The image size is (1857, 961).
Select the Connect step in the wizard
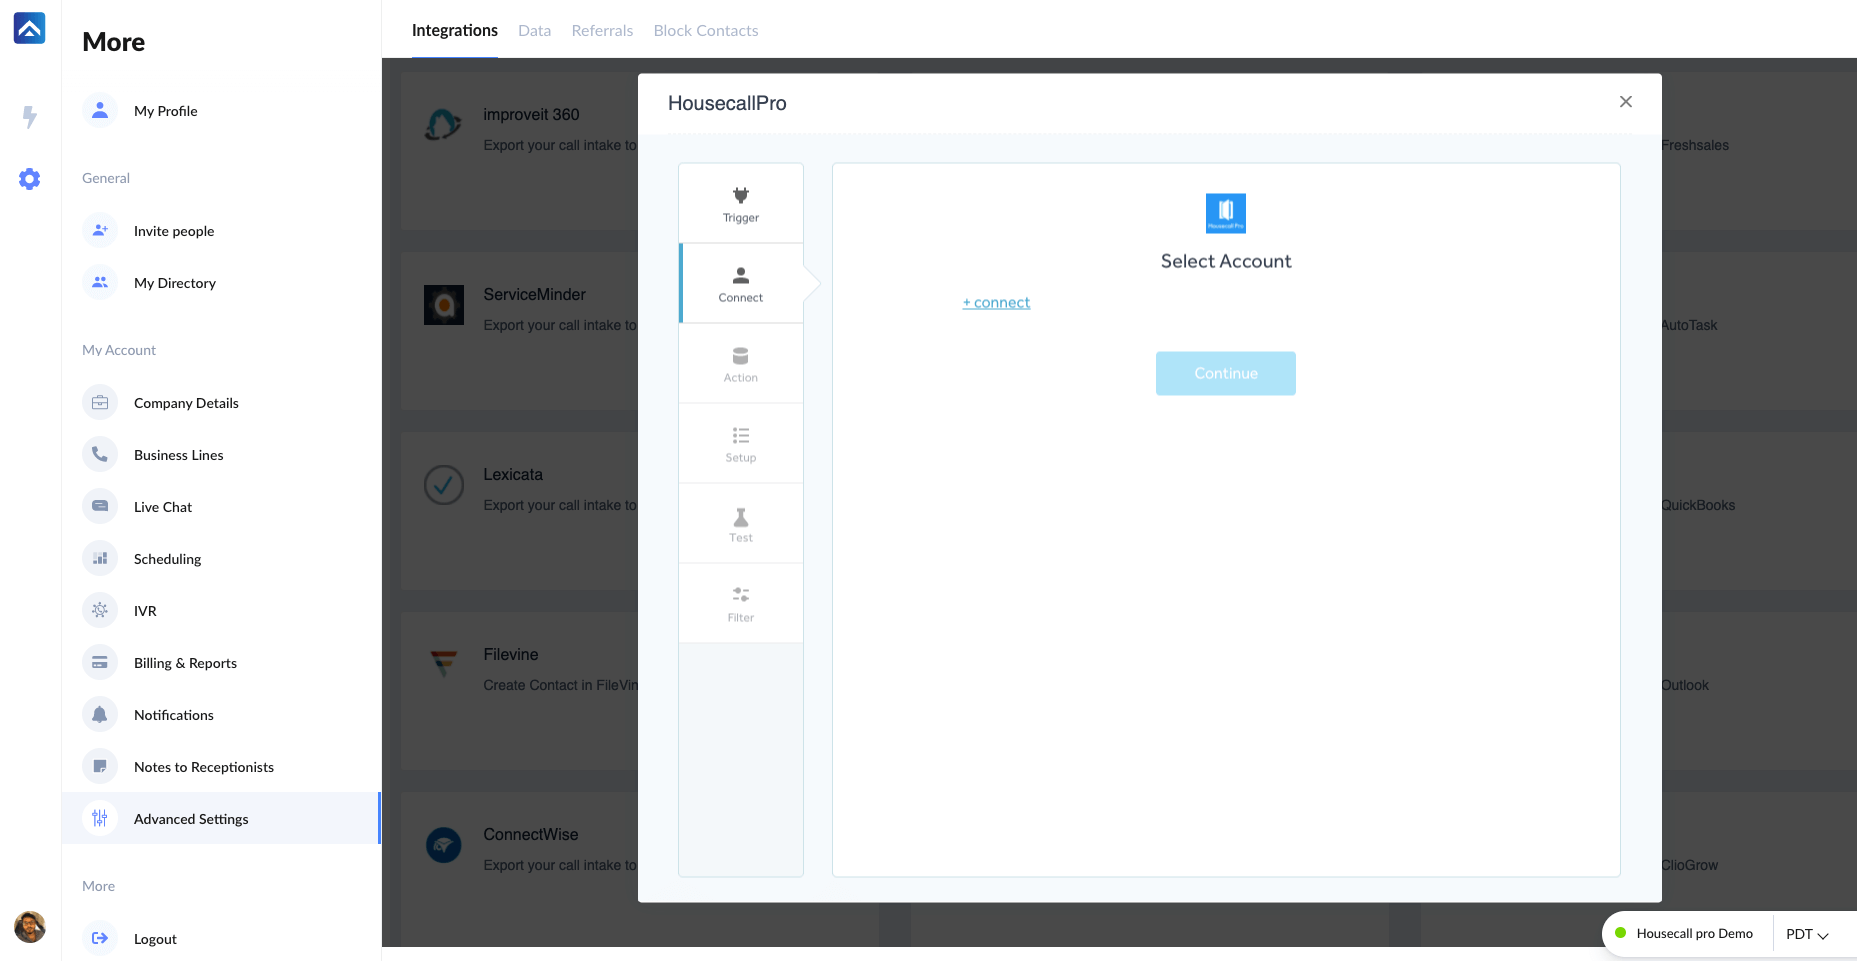741,284
